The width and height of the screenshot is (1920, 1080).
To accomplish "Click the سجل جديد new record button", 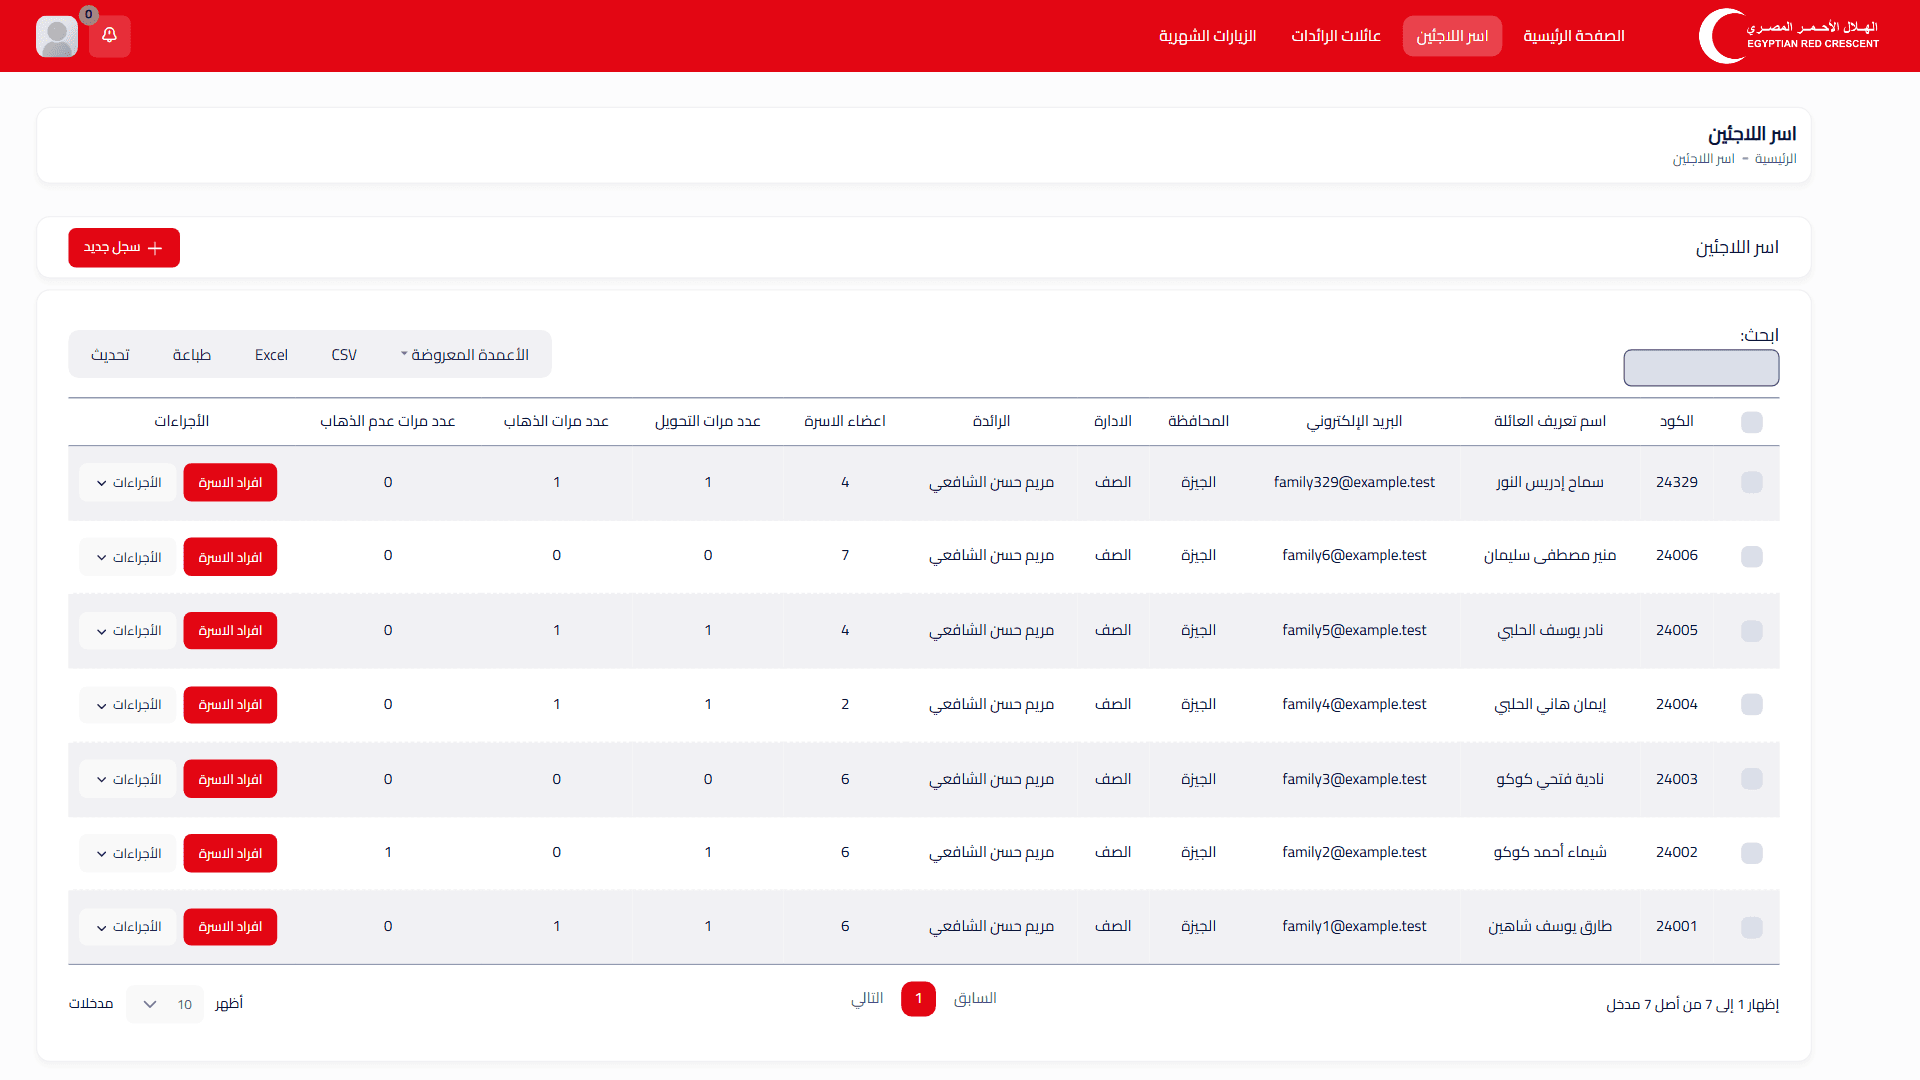I will 124,248.
